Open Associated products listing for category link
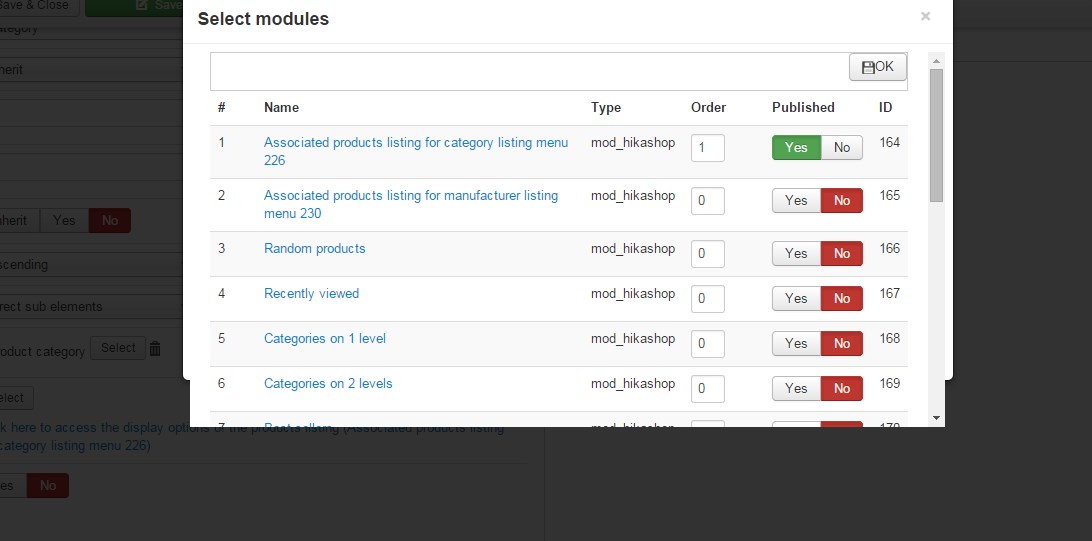The width and height of the screenshot is (1092, 541). (415, 143)
